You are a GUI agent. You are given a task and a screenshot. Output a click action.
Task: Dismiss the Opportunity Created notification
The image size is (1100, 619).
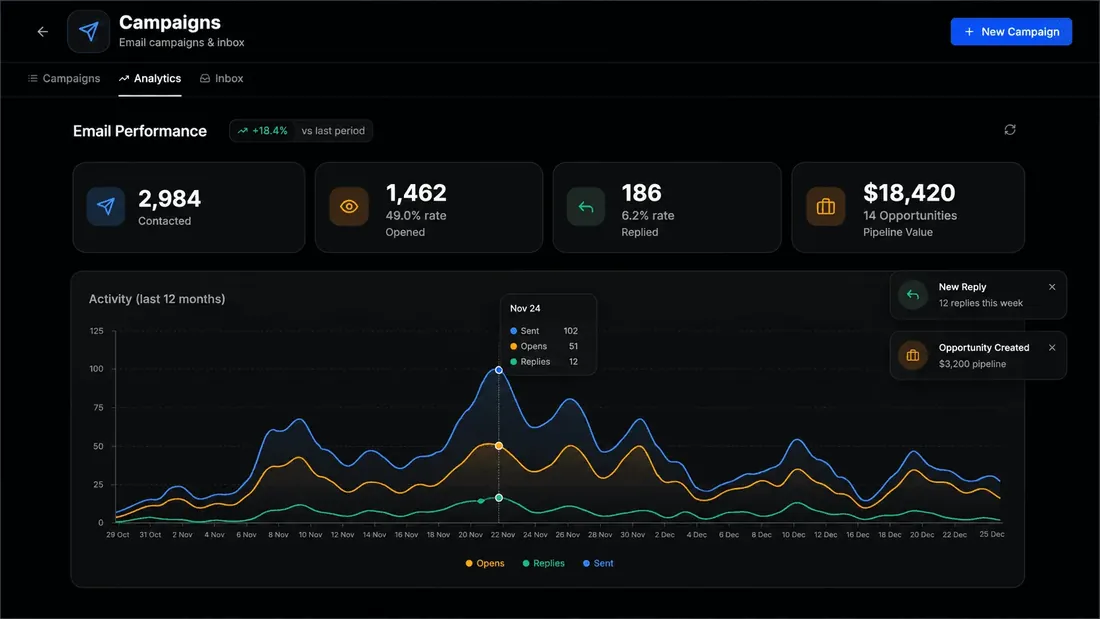click(x=1052, y=347)
